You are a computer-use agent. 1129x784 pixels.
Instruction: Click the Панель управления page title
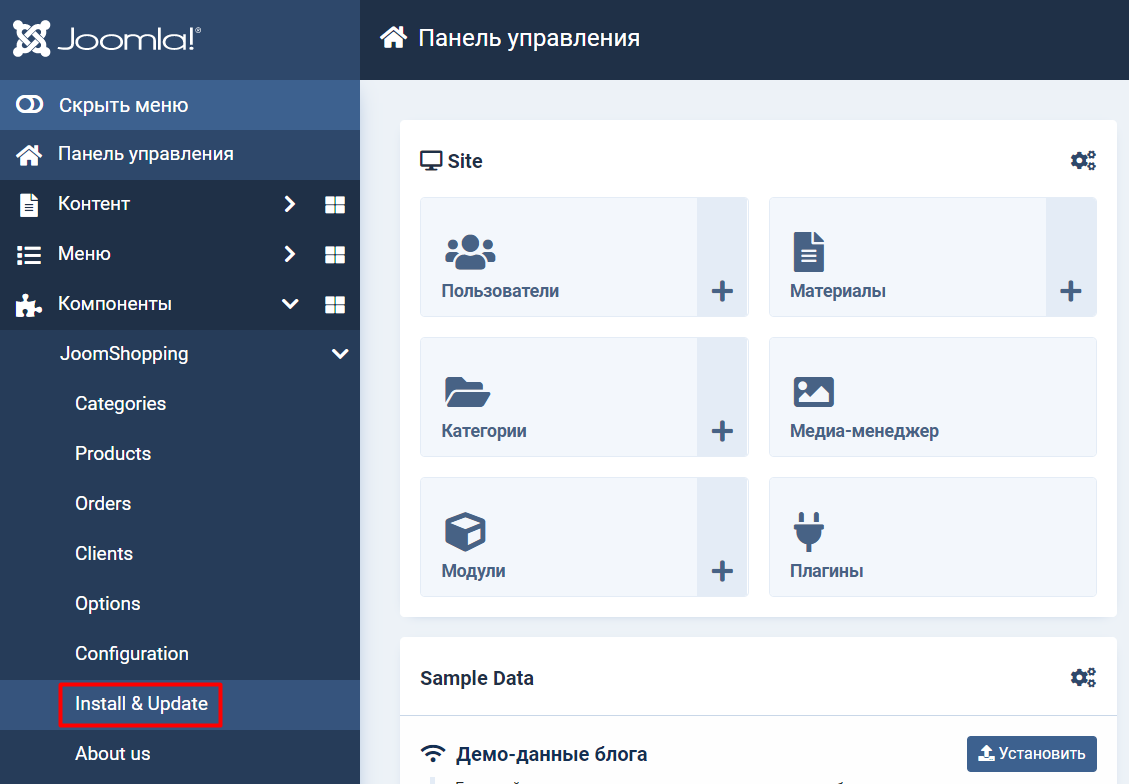click(528, 38)
